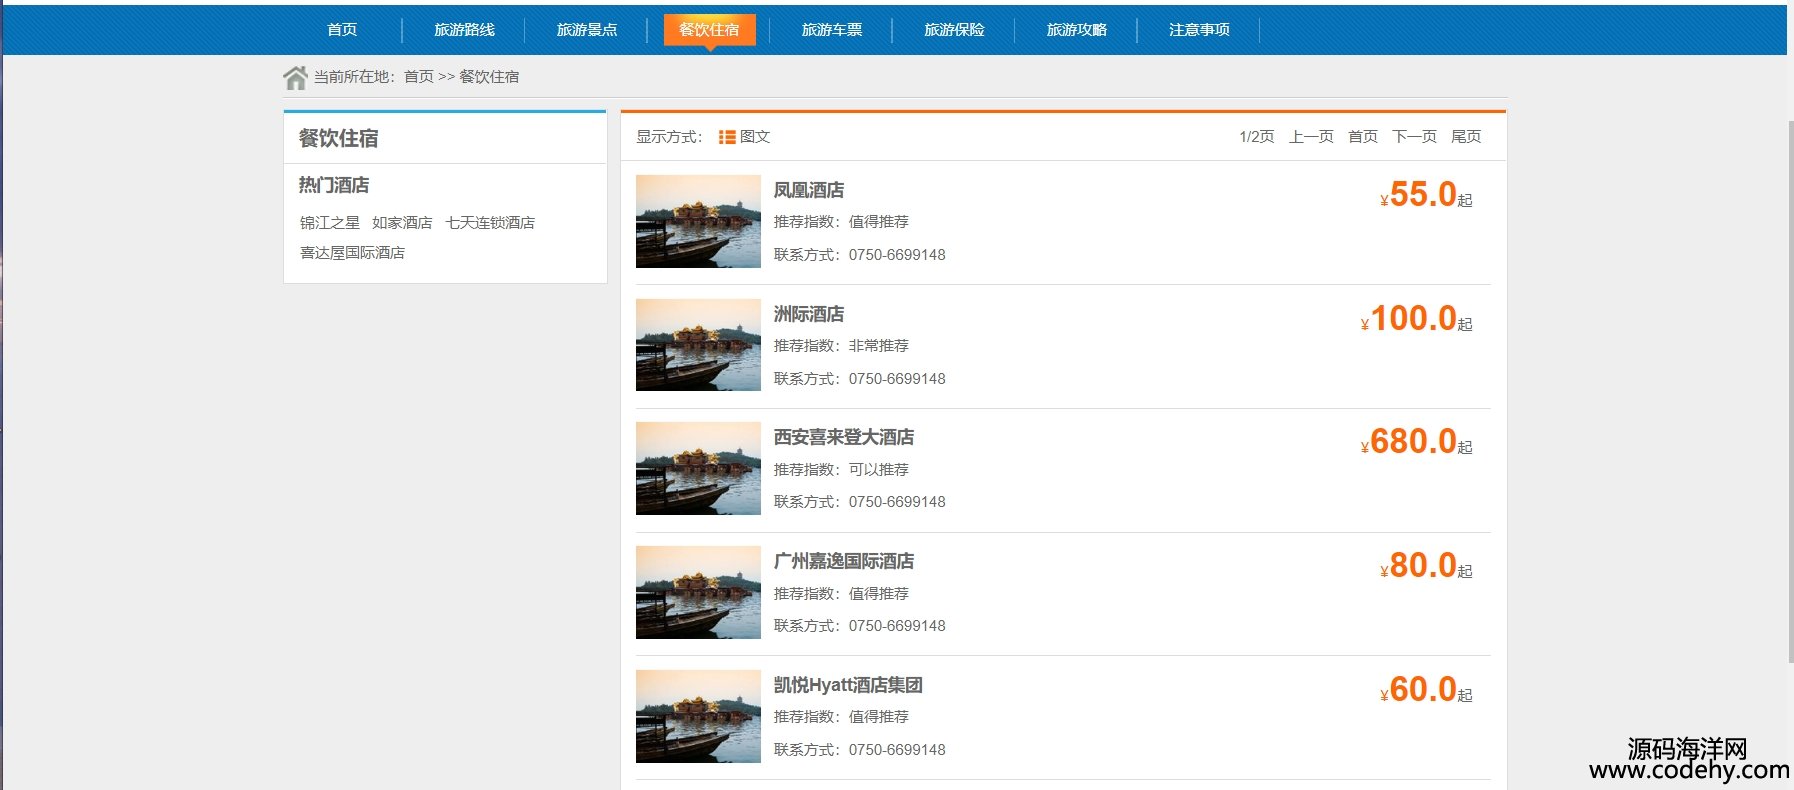The image size is (1794, 790).
Task: Select the 注意事项 navigation tab
Action: (1199, 30)
